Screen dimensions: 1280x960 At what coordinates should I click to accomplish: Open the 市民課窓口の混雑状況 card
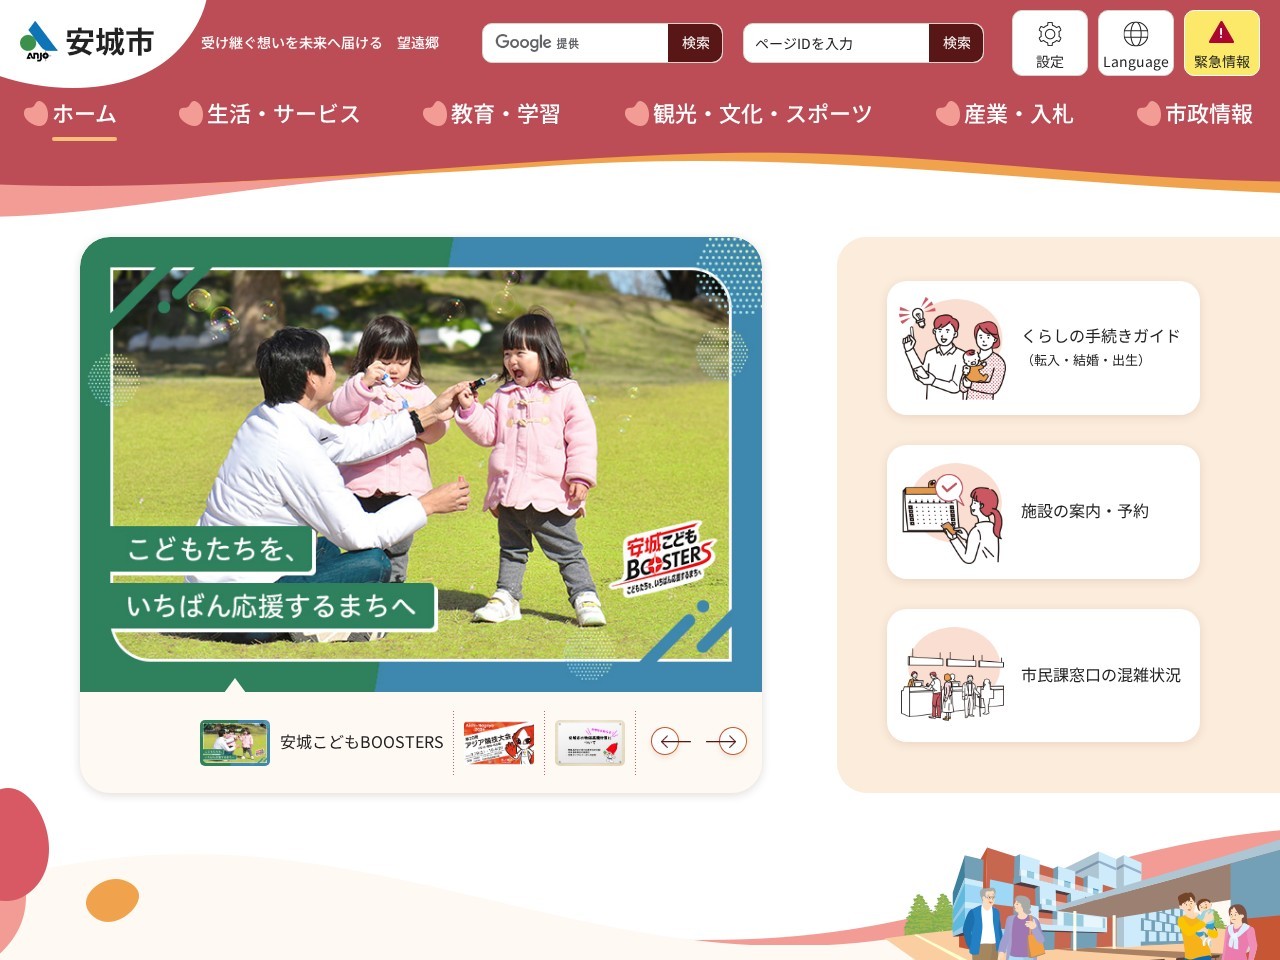coord(1043,676)
